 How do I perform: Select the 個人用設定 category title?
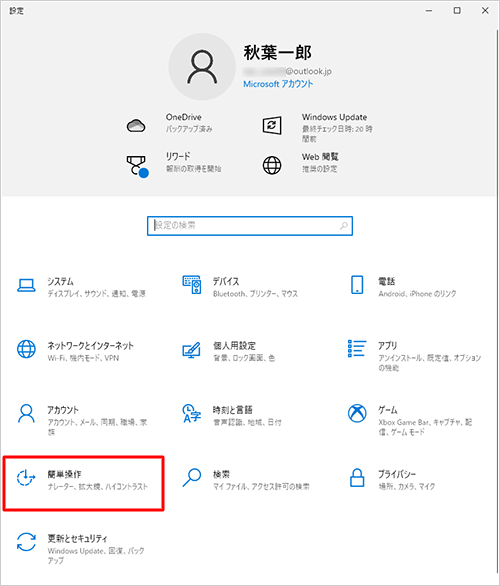click(234, 345)
